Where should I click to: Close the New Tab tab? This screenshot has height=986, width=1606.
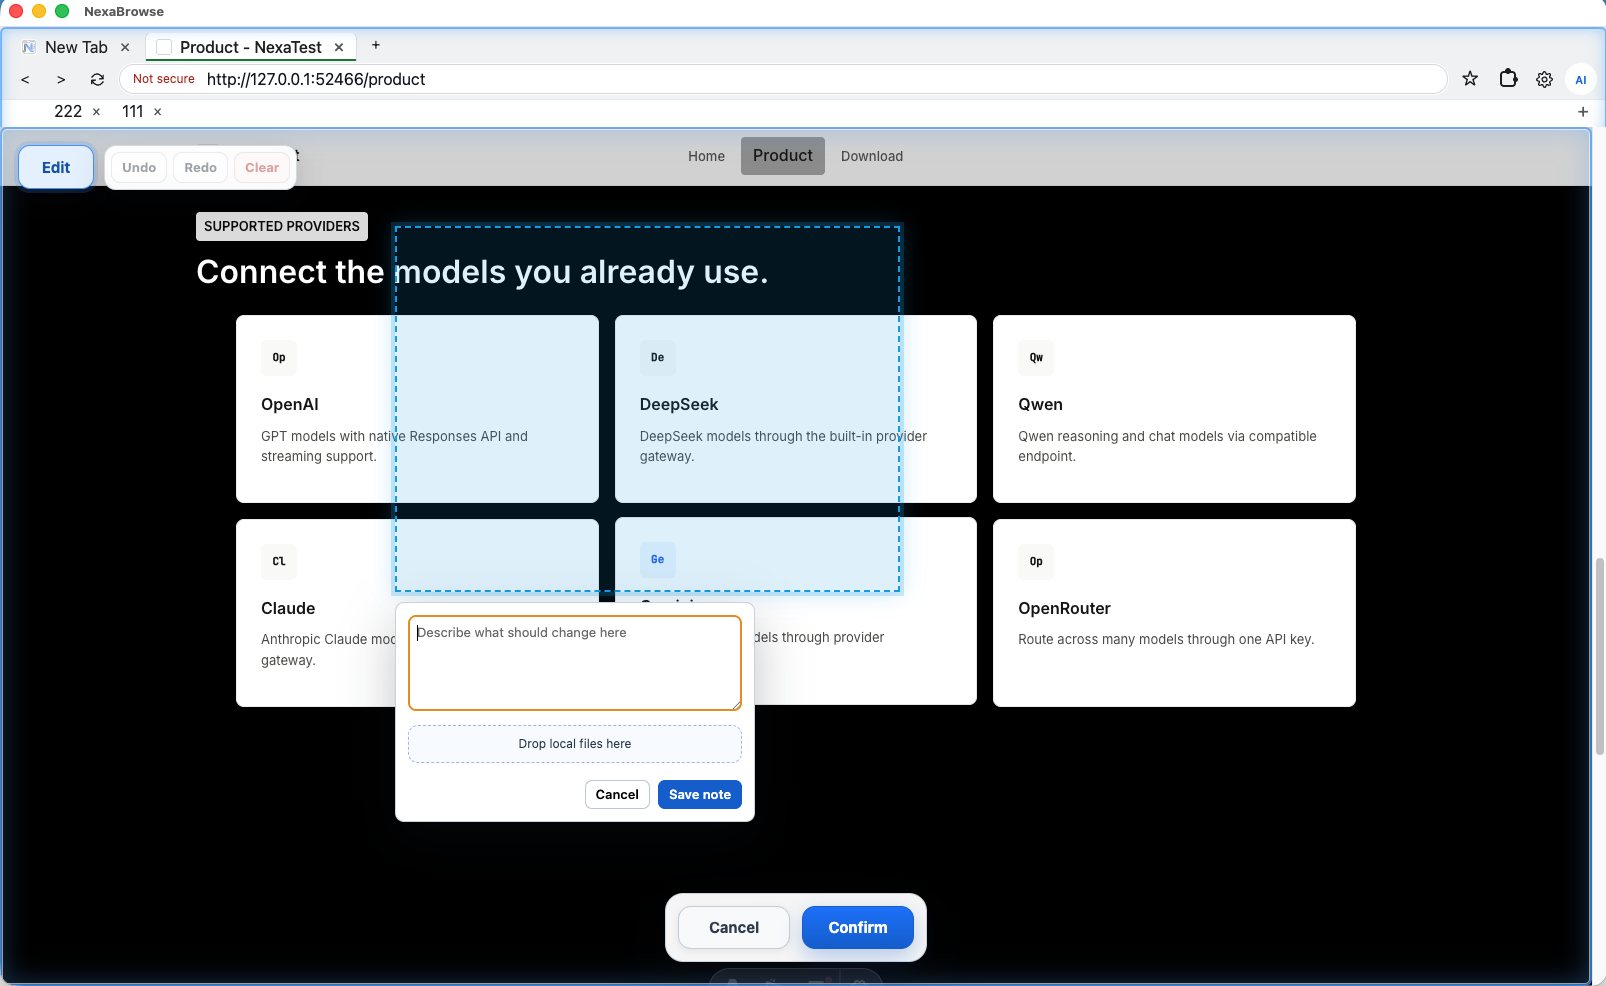coord(125,47)
